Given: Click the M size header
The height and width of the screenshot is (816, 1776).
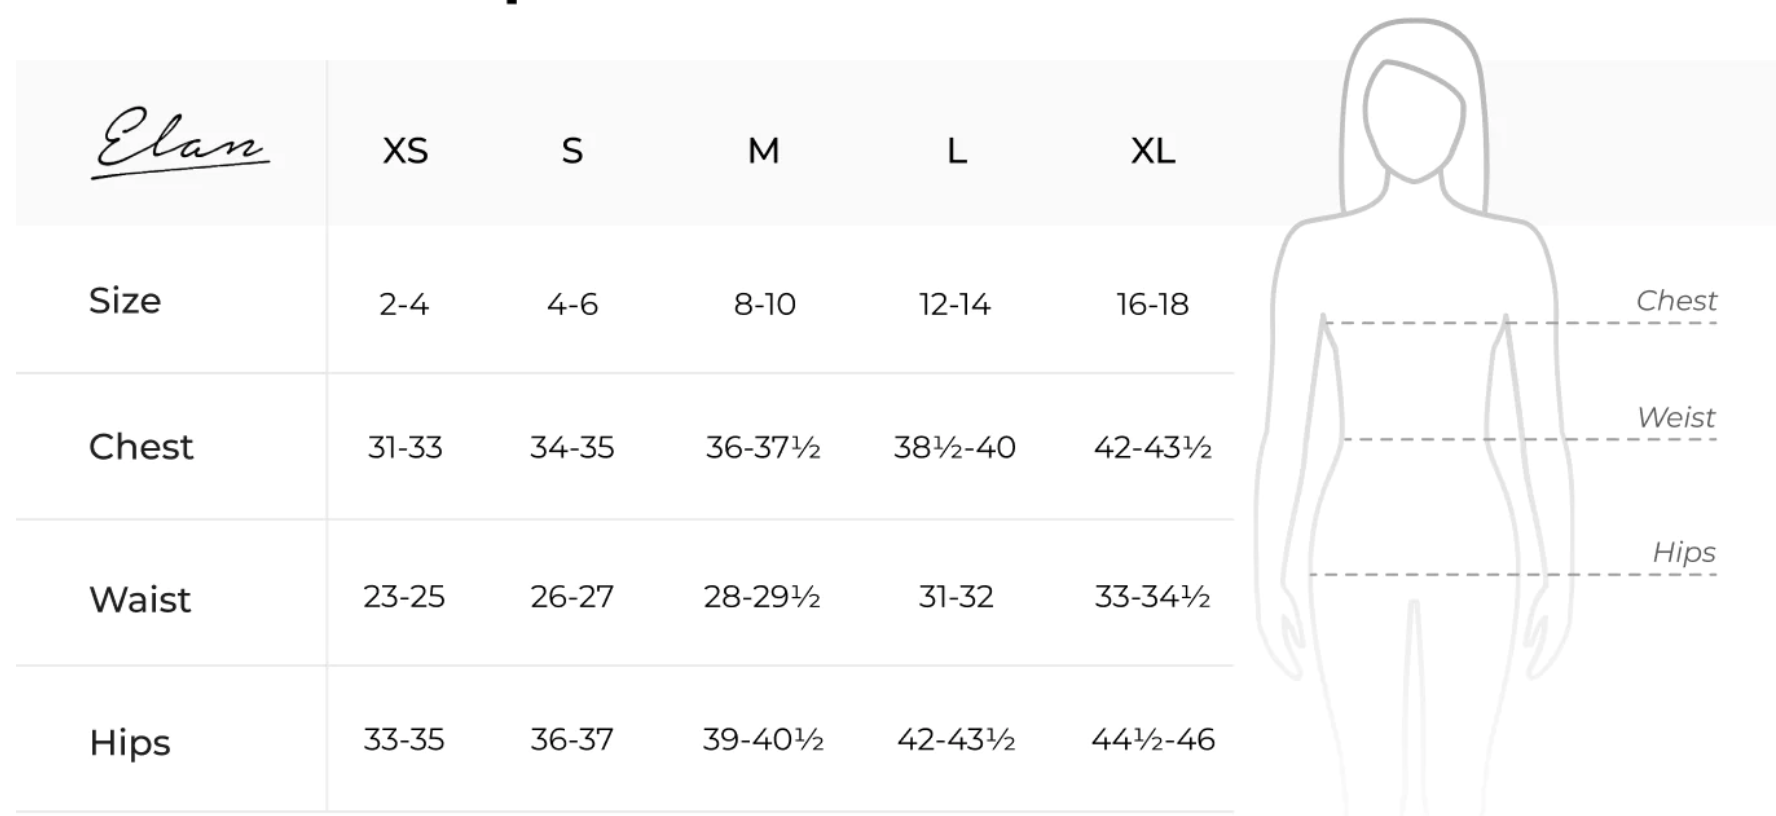Looking at the screenshot, I should tap(763, 151).
